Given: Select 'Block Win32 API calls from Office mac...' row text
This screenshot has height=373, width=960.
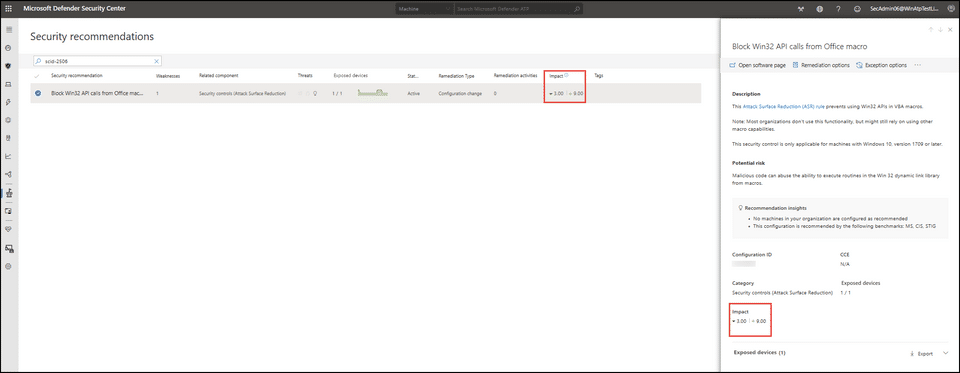Looking at the screenshot, I should pos(97,93).
